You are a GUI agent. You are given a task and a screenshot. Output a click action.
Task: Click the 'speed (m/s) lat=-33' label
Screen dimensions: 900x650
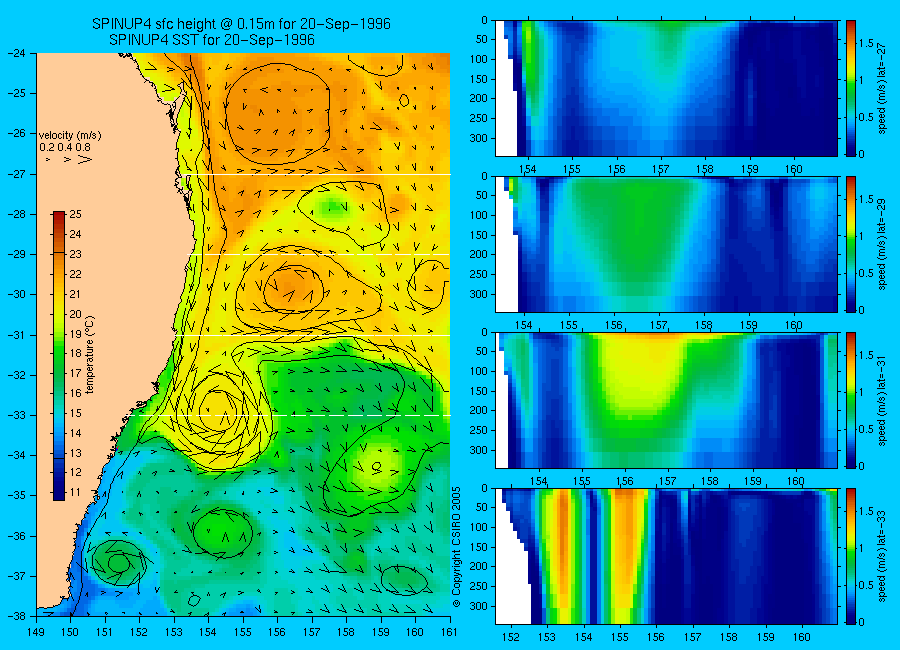pos(882,556)
